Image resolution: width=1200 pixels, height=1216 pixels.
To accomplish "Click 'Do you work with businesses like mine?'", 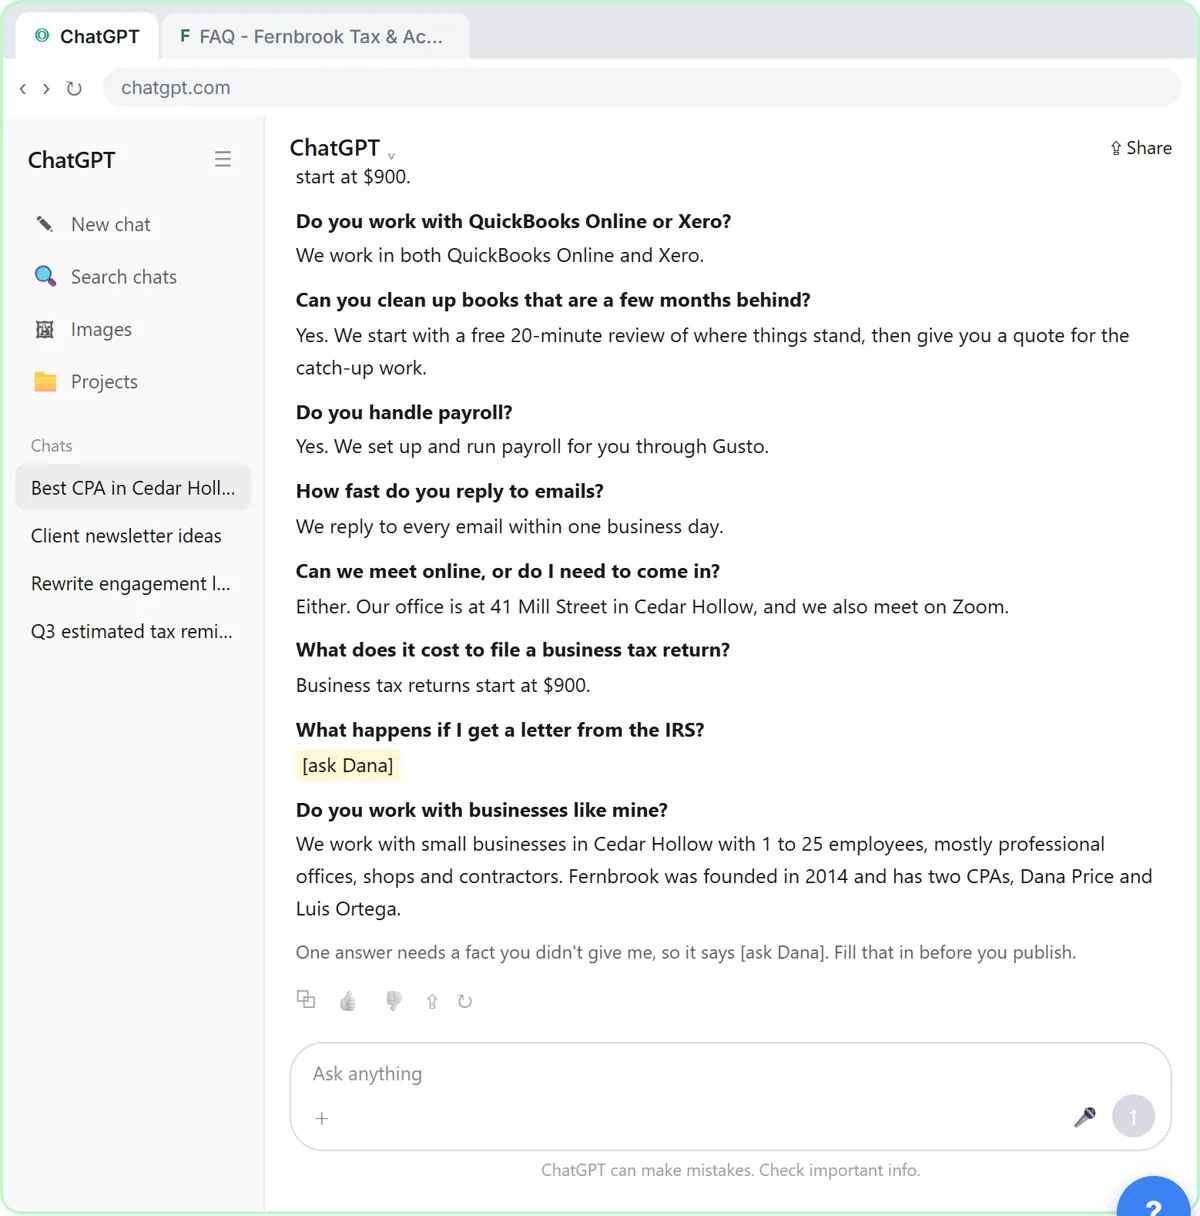I will click(482, 810).
